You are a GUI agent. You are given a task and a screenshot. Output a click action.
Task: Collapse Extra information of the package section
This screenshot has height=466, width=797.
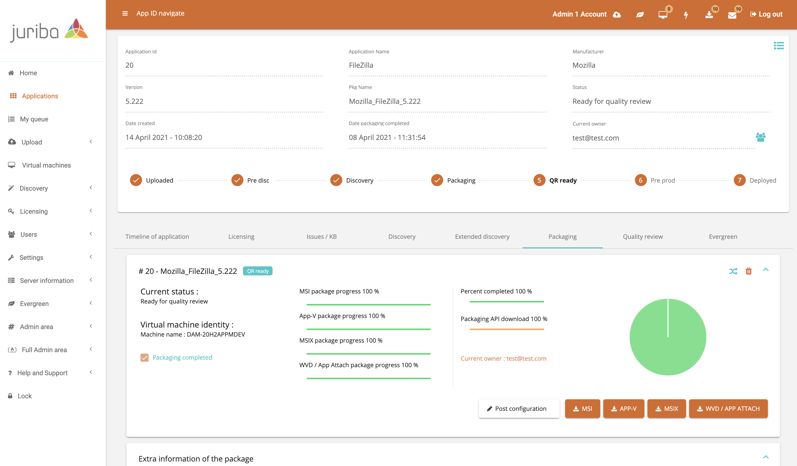click(x=765, y=457)
